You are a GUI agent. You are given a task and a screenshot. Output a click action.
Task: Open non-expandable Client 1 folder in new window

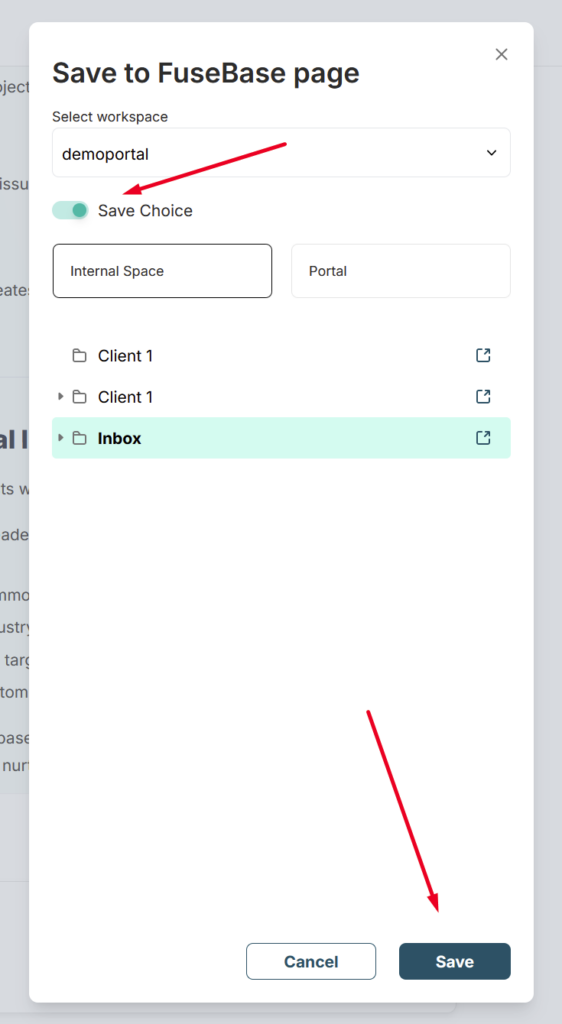tap(483, 355)
